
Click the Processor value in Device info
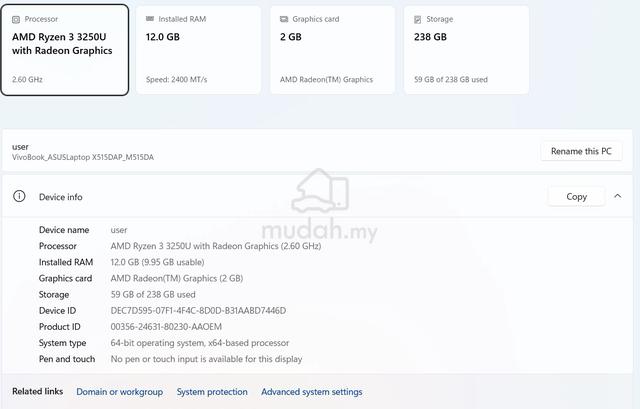click(216, 246)
